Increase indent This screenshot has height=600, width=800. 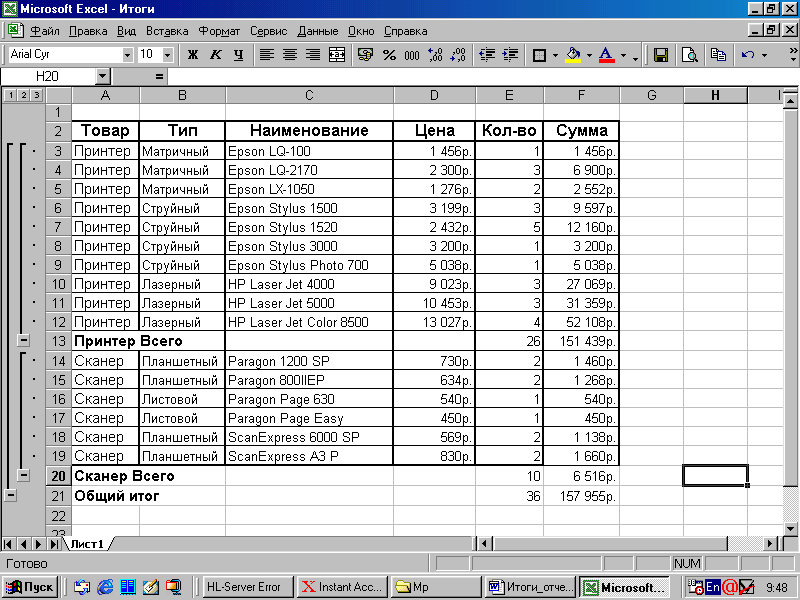[x=510, y=55]
